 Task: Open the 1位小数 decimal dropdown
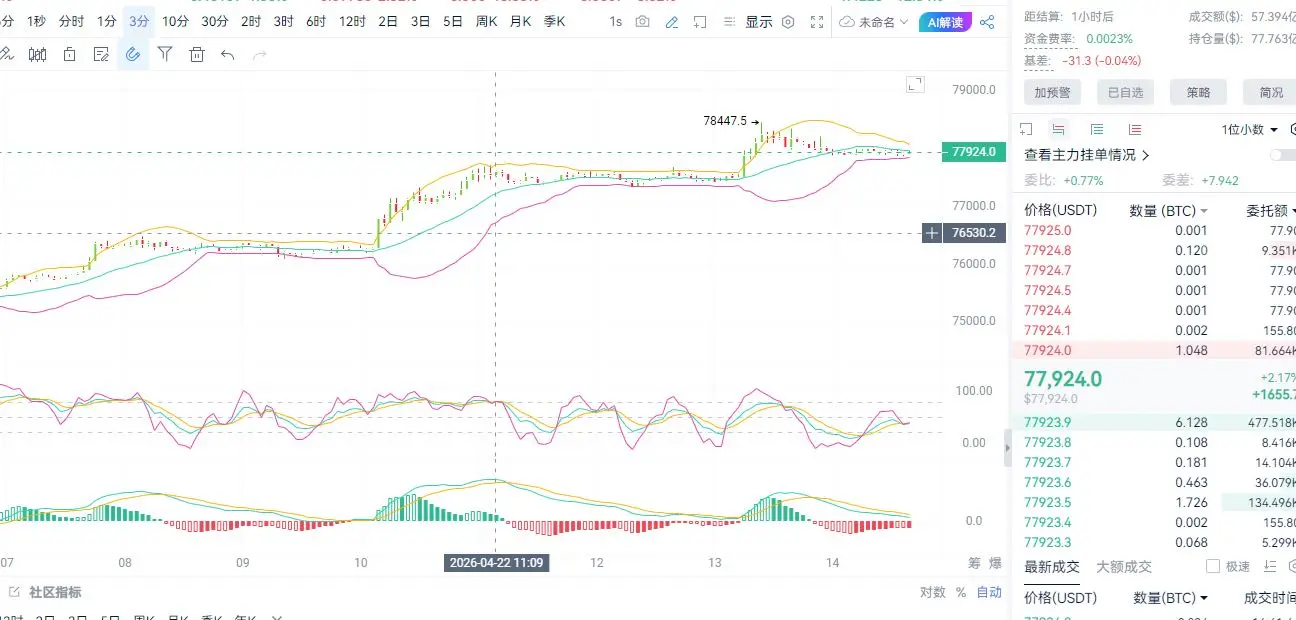(1250, 130)
